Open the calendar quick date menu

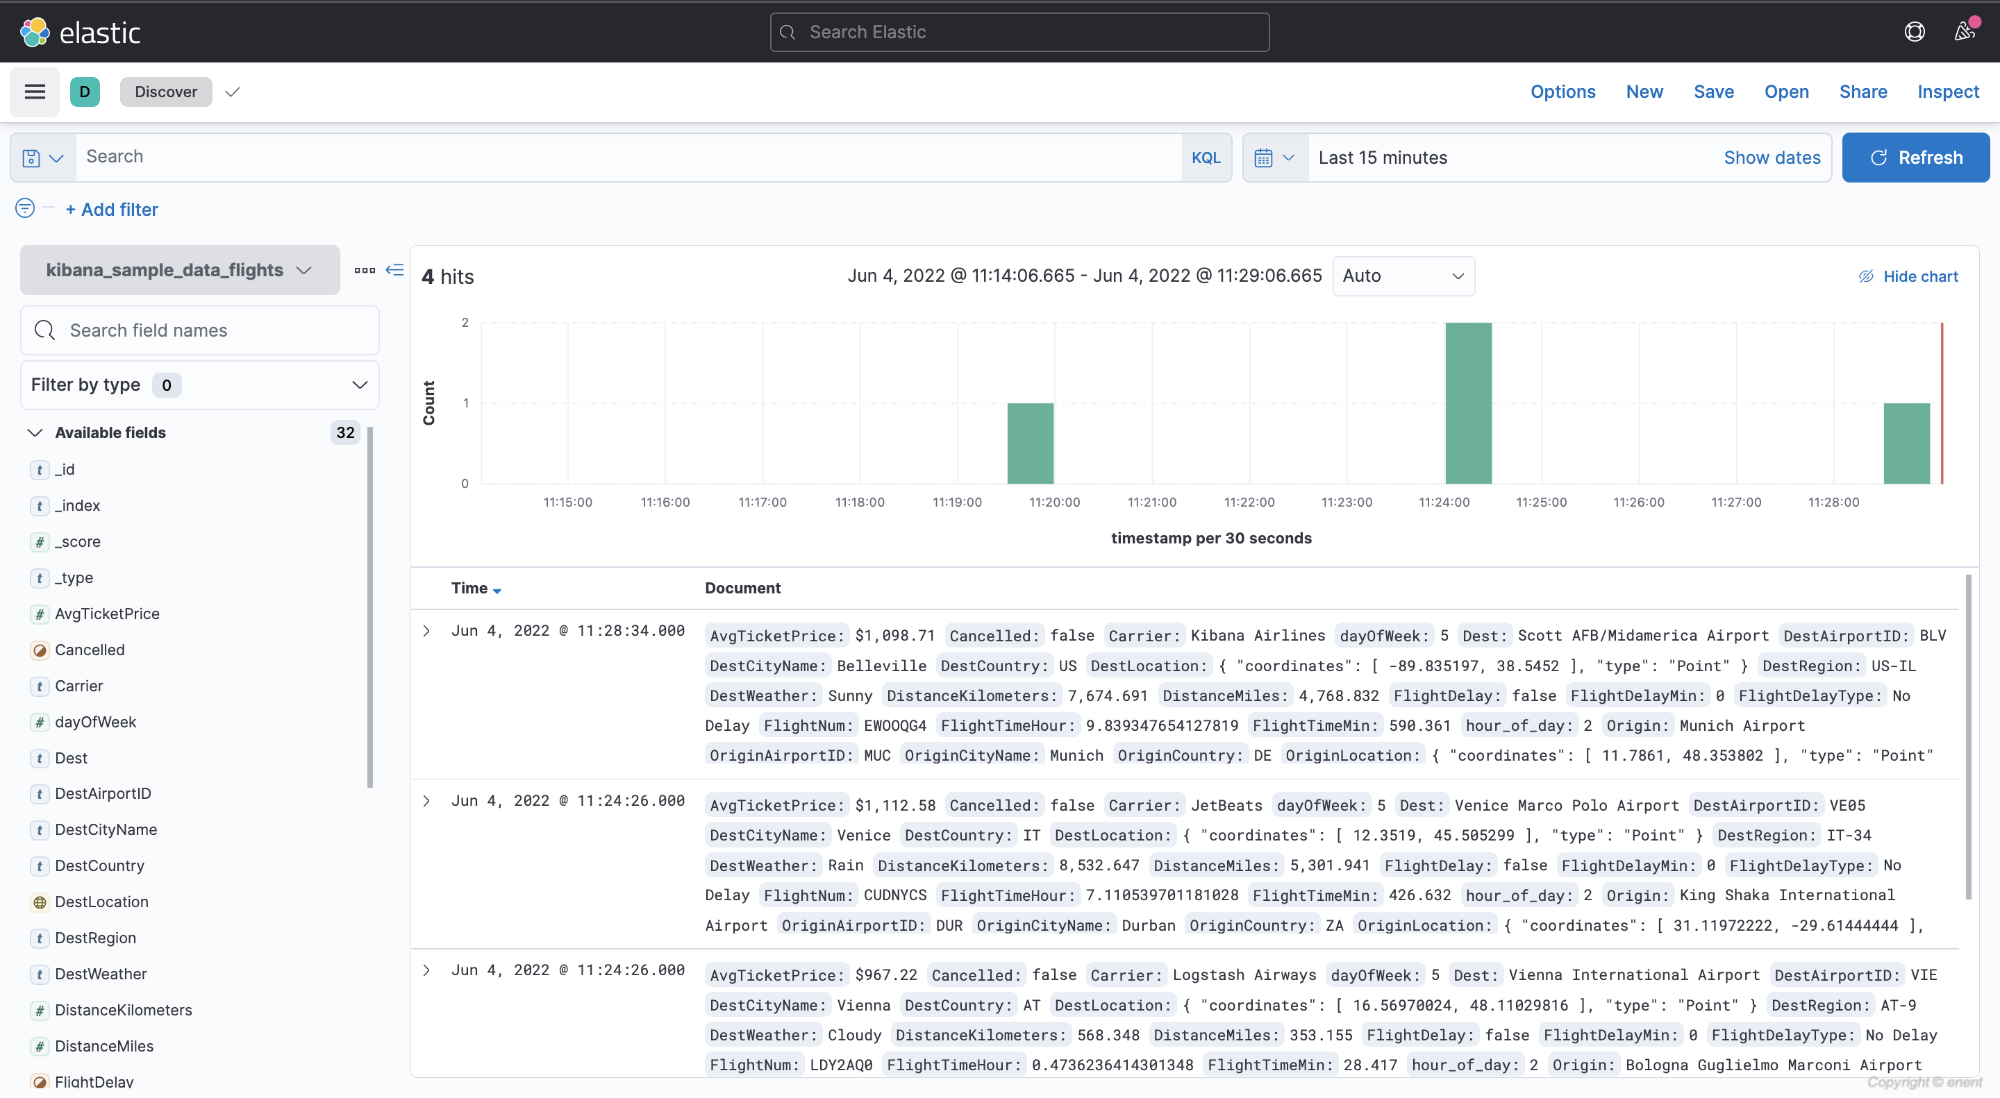(x=1275, y=158)
